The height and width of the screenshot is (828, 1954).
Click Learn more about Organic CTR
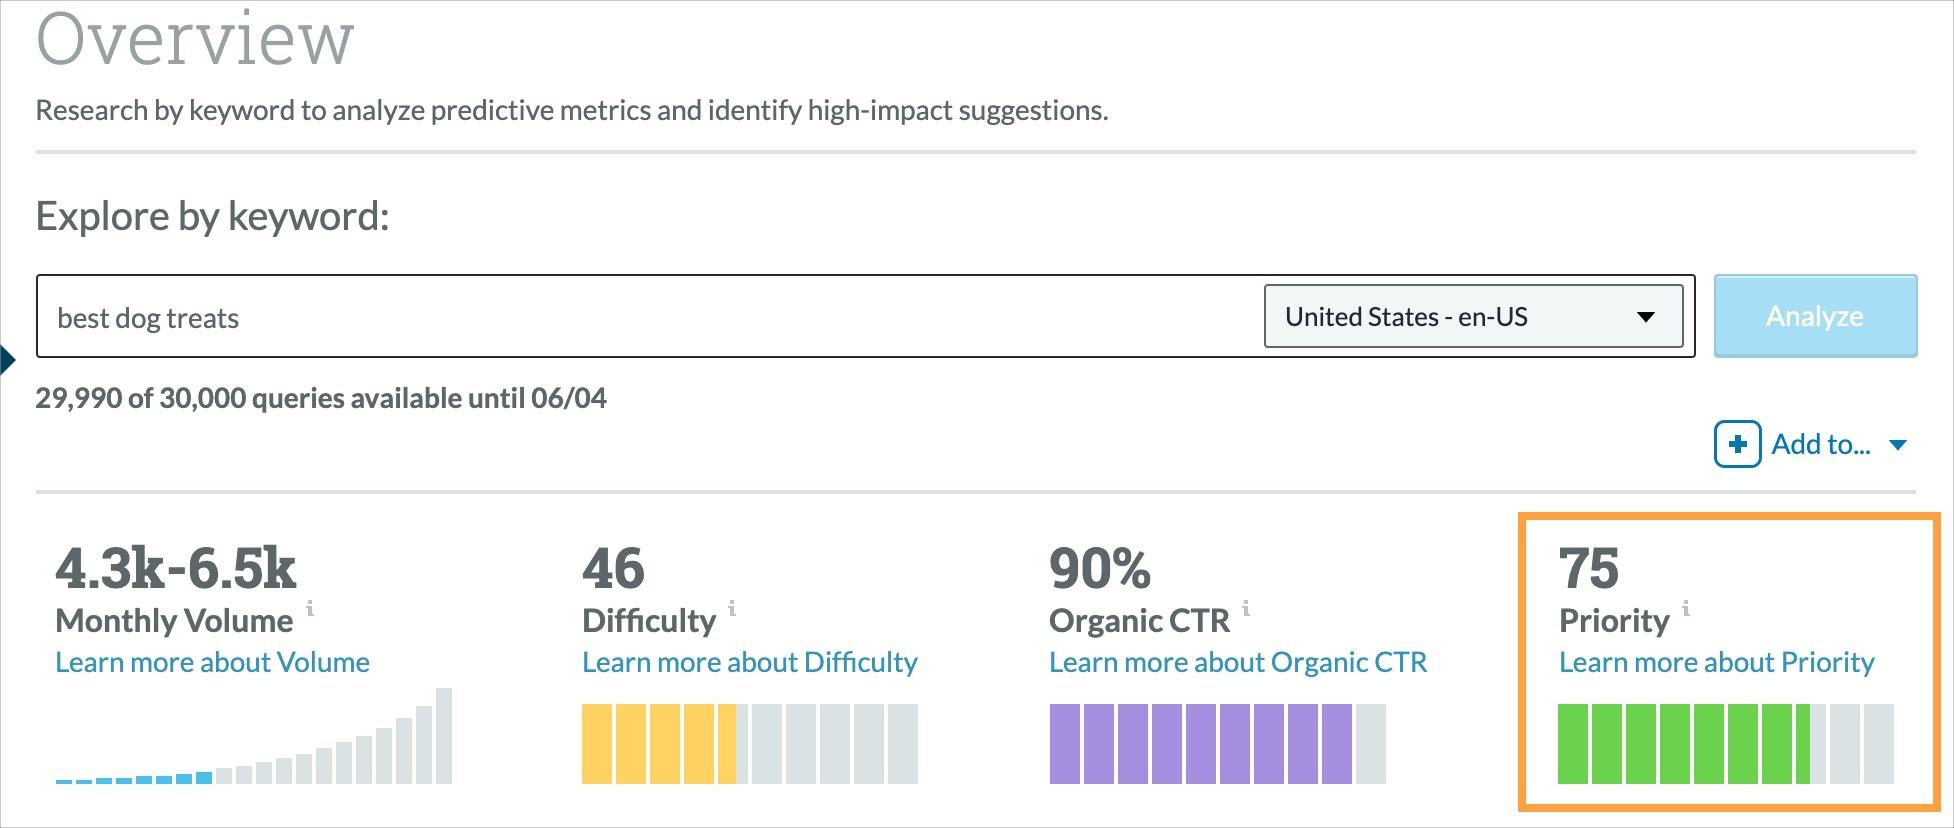[1237, 661]
